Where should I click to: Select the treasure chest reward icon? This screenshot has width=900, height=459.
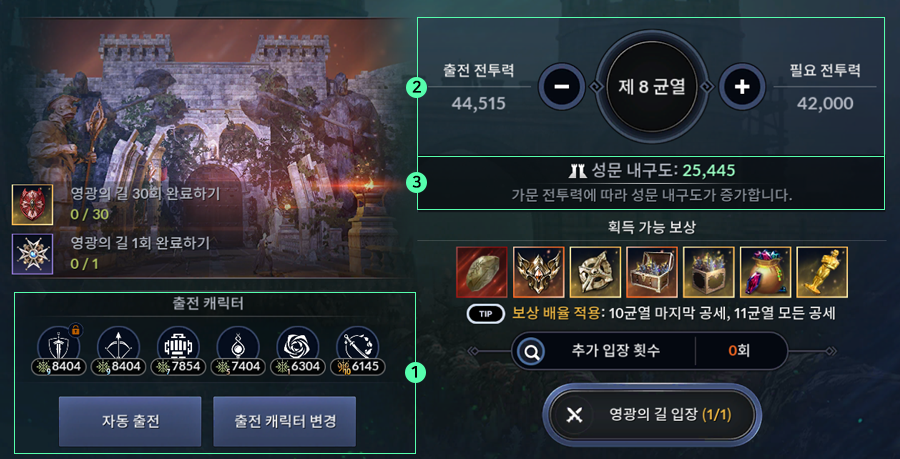pos(652,272)
